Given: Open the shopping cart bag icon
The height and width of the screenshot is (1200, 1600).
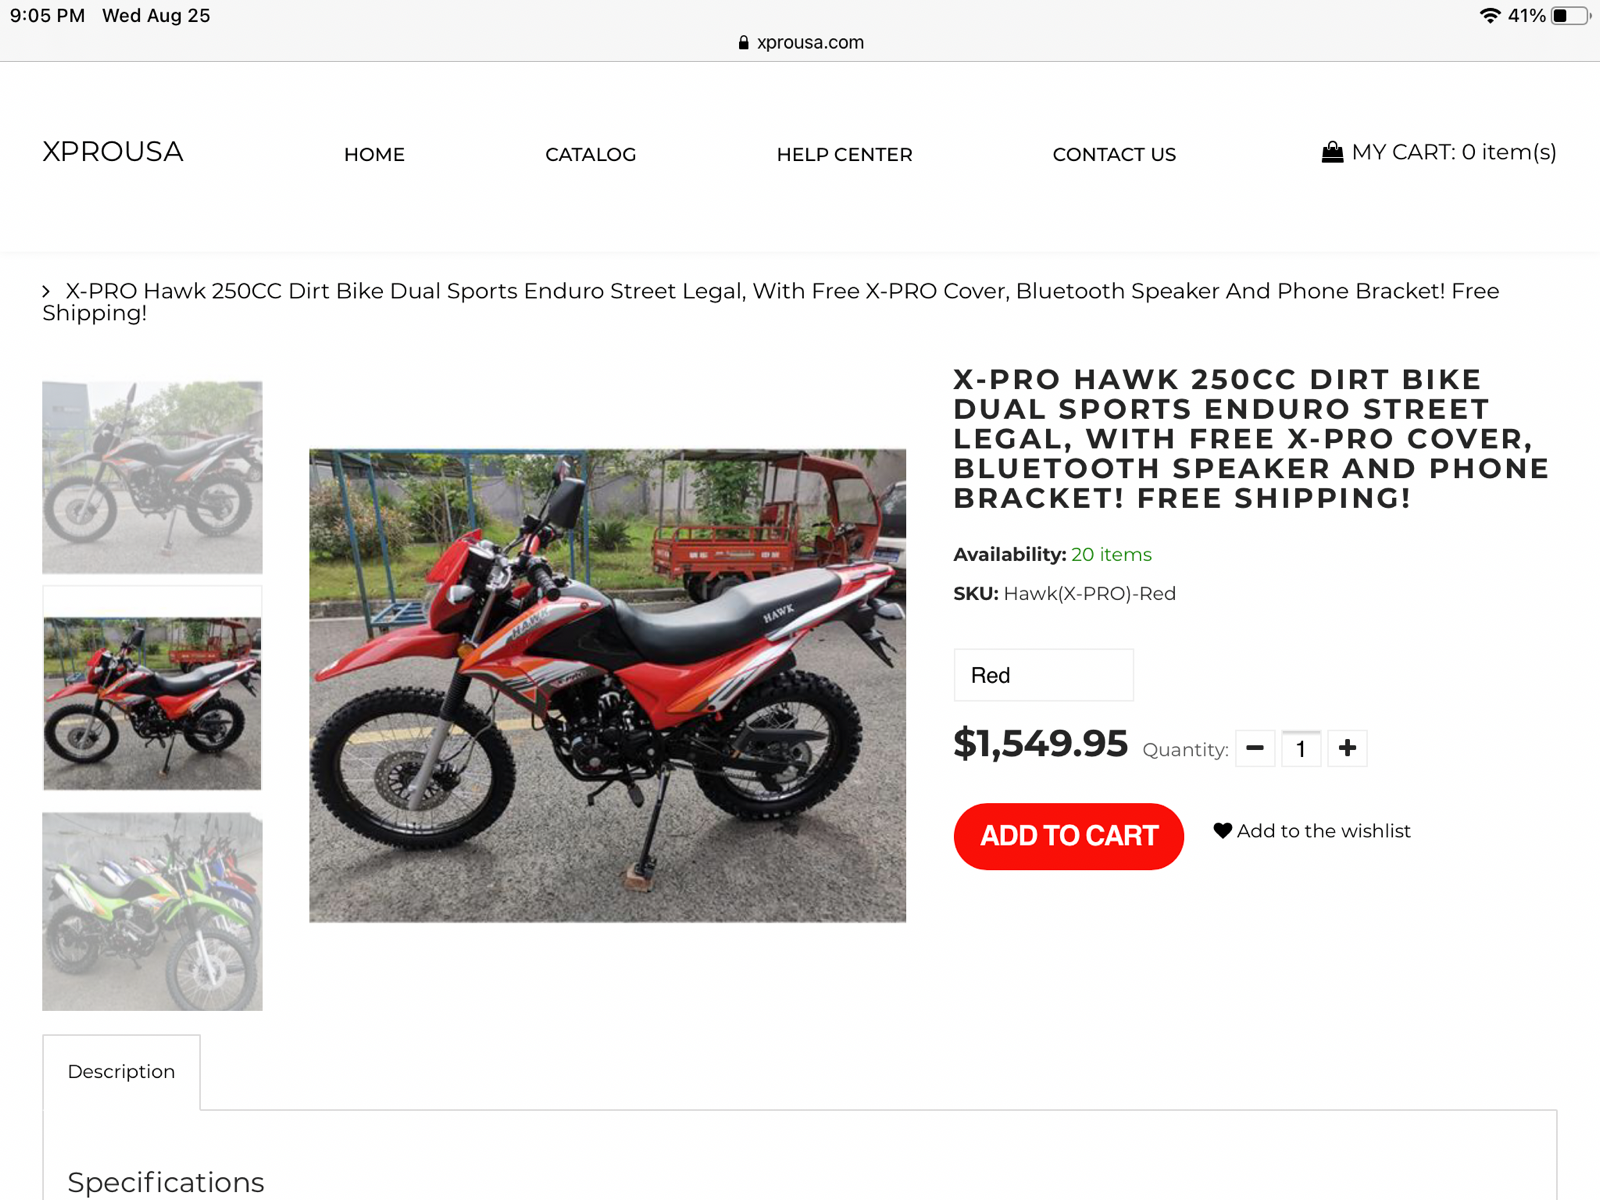Looking at the screenshot, I should click(x=1332, y=152).
